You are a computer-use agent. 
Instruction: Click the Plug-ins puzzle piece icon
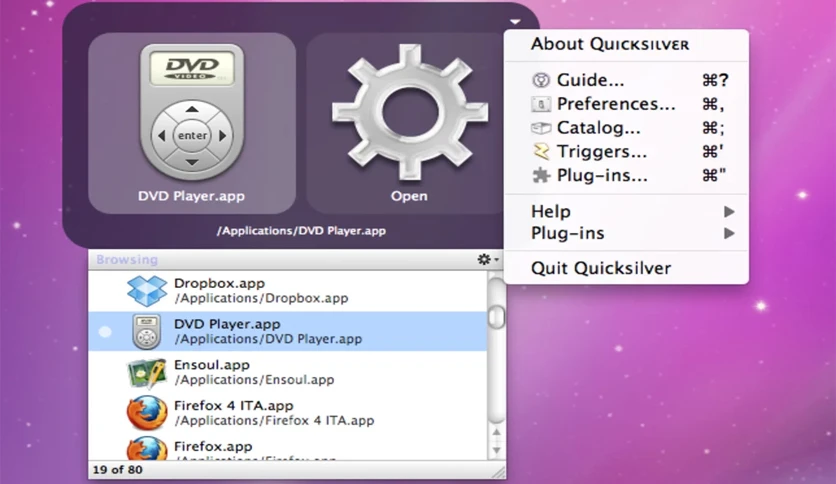[541, 175]
